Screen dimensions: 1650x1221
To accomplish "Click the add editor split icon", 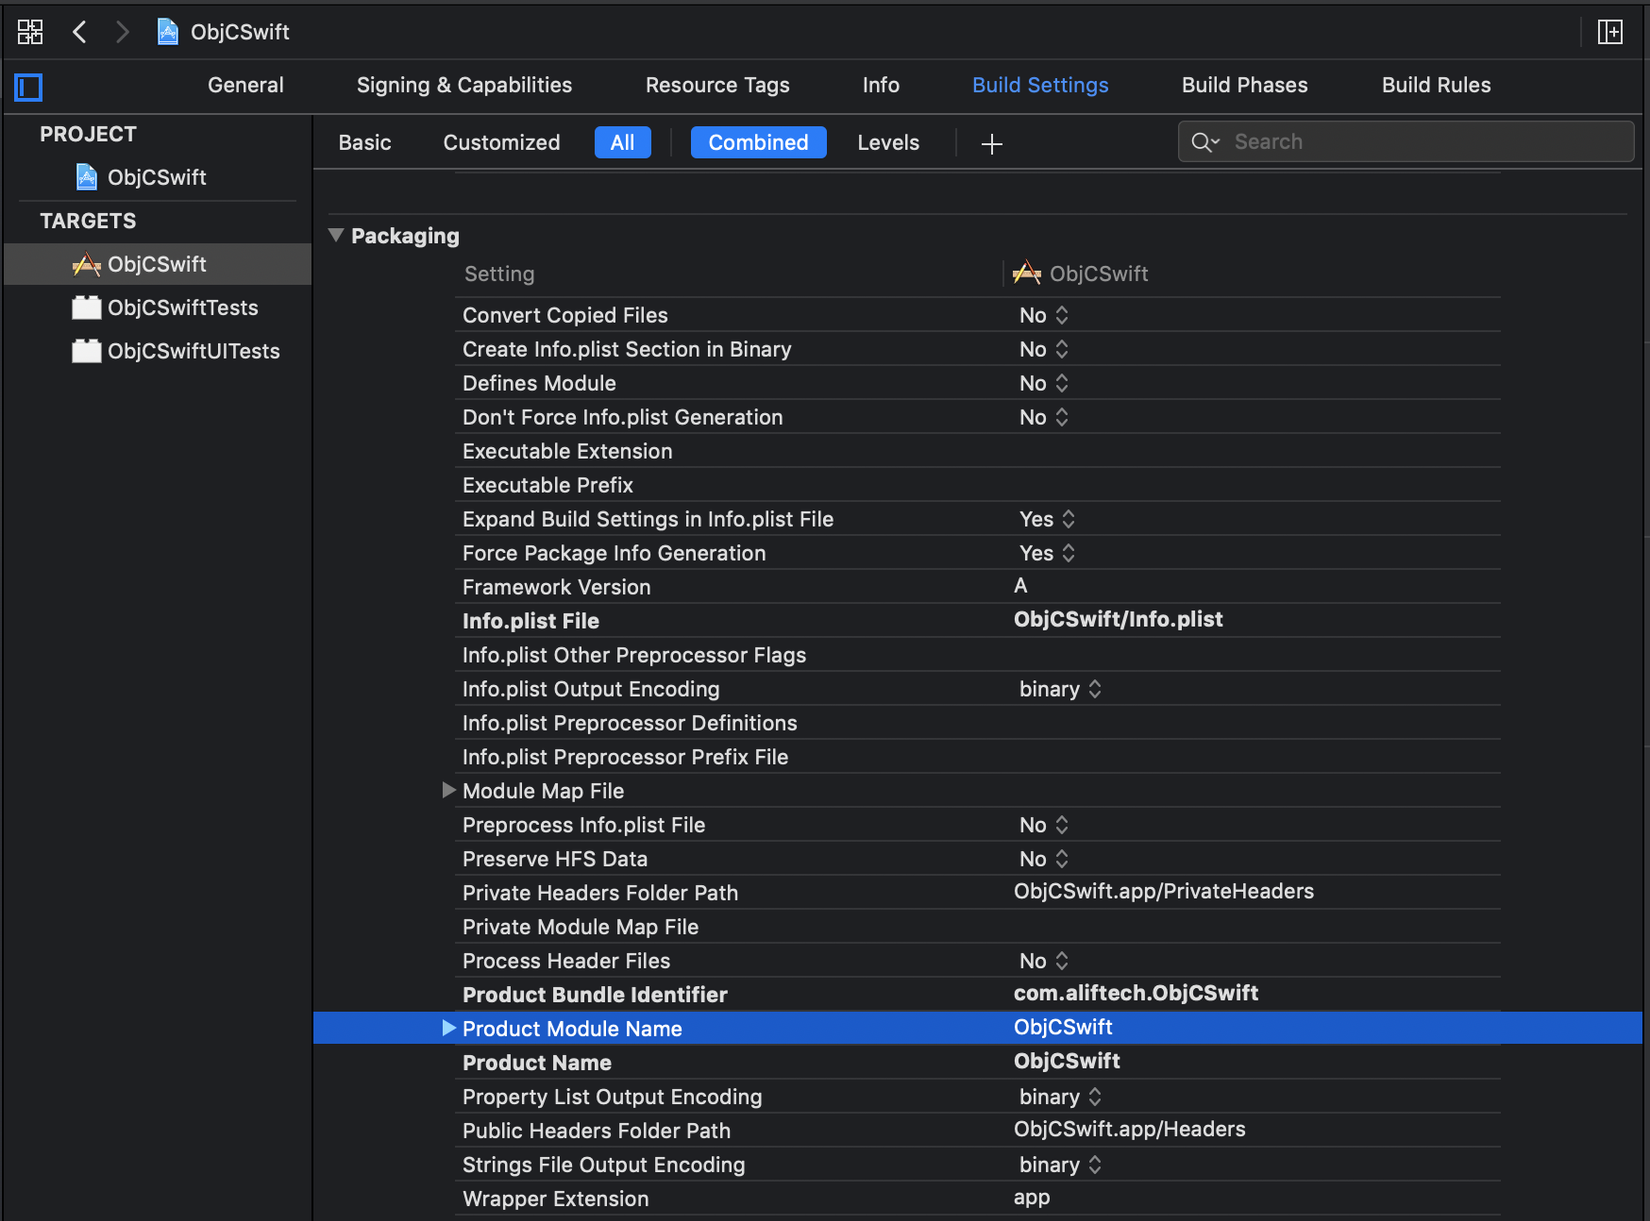I will tap(1610, 32).
